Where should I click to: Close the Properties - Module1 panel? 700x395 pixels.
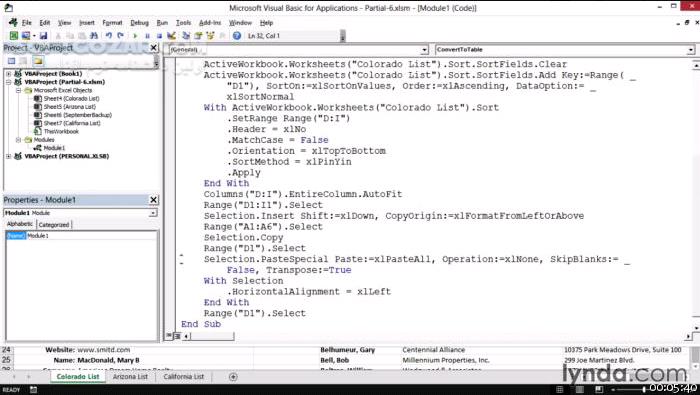click(153, 200)
